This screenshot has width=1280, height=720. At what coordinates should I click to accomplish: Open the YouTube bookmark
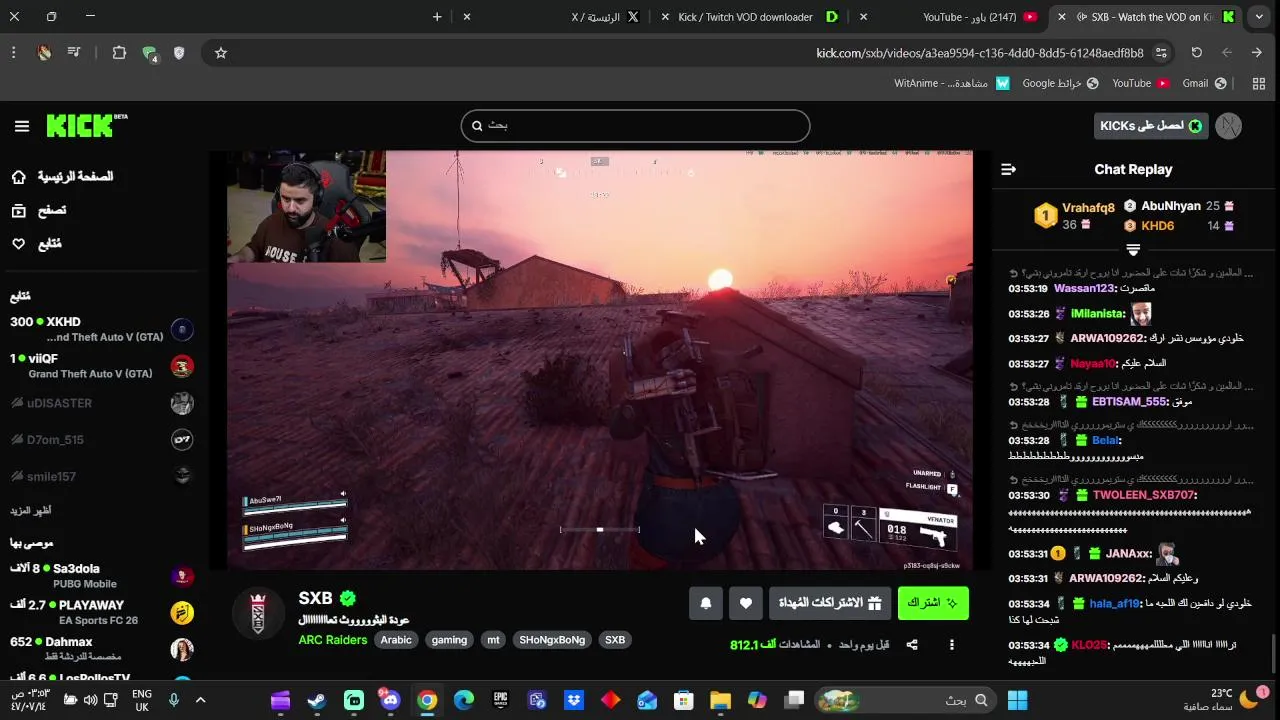pos(1140,83)
